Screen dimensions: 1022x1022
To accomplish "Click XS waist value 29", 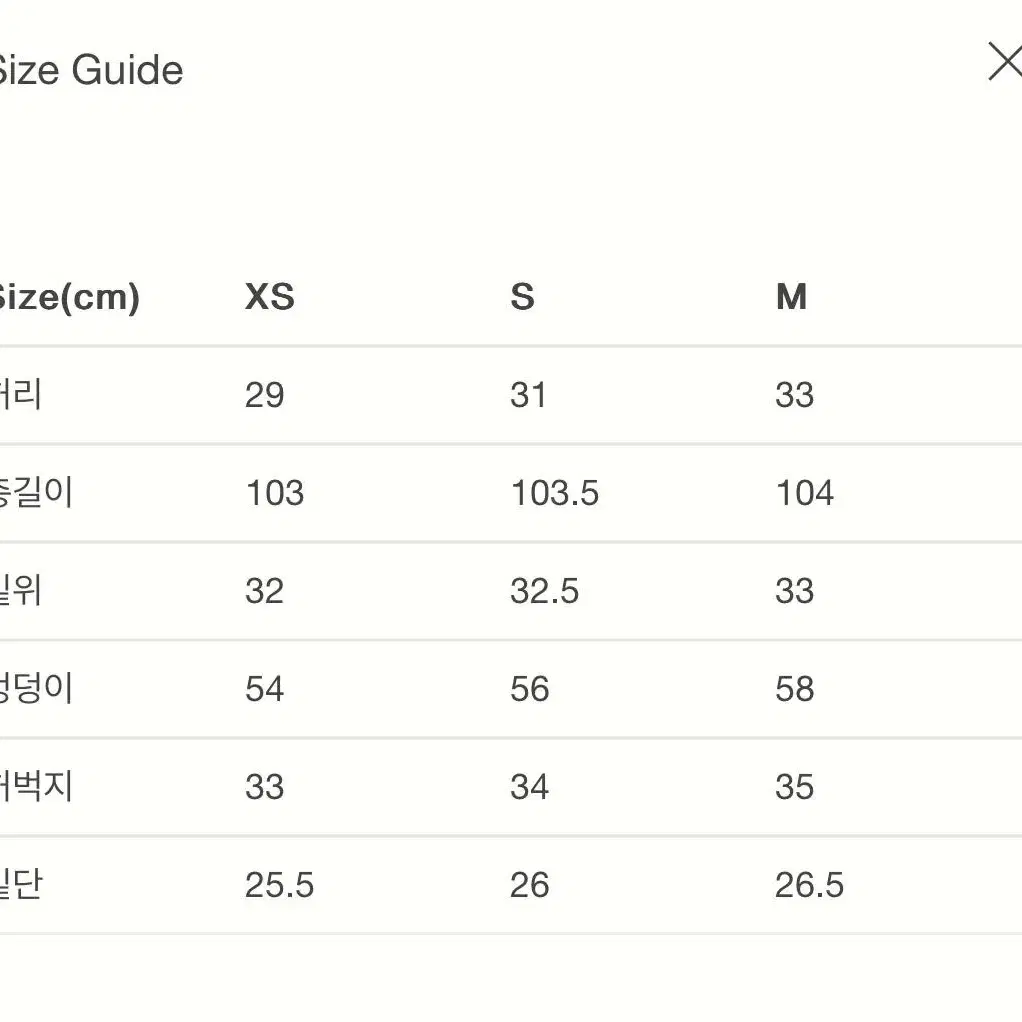I will click(x=265, y=395).
